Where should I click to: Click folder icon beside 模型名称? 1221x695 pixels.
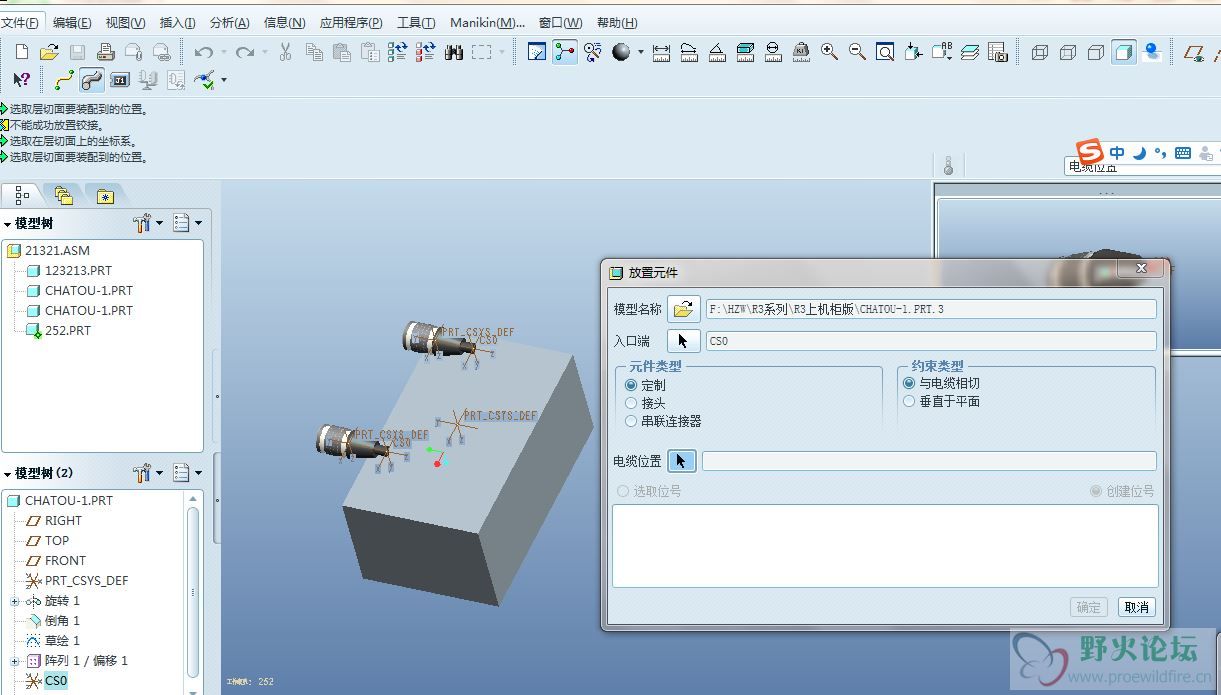(683, 309)
